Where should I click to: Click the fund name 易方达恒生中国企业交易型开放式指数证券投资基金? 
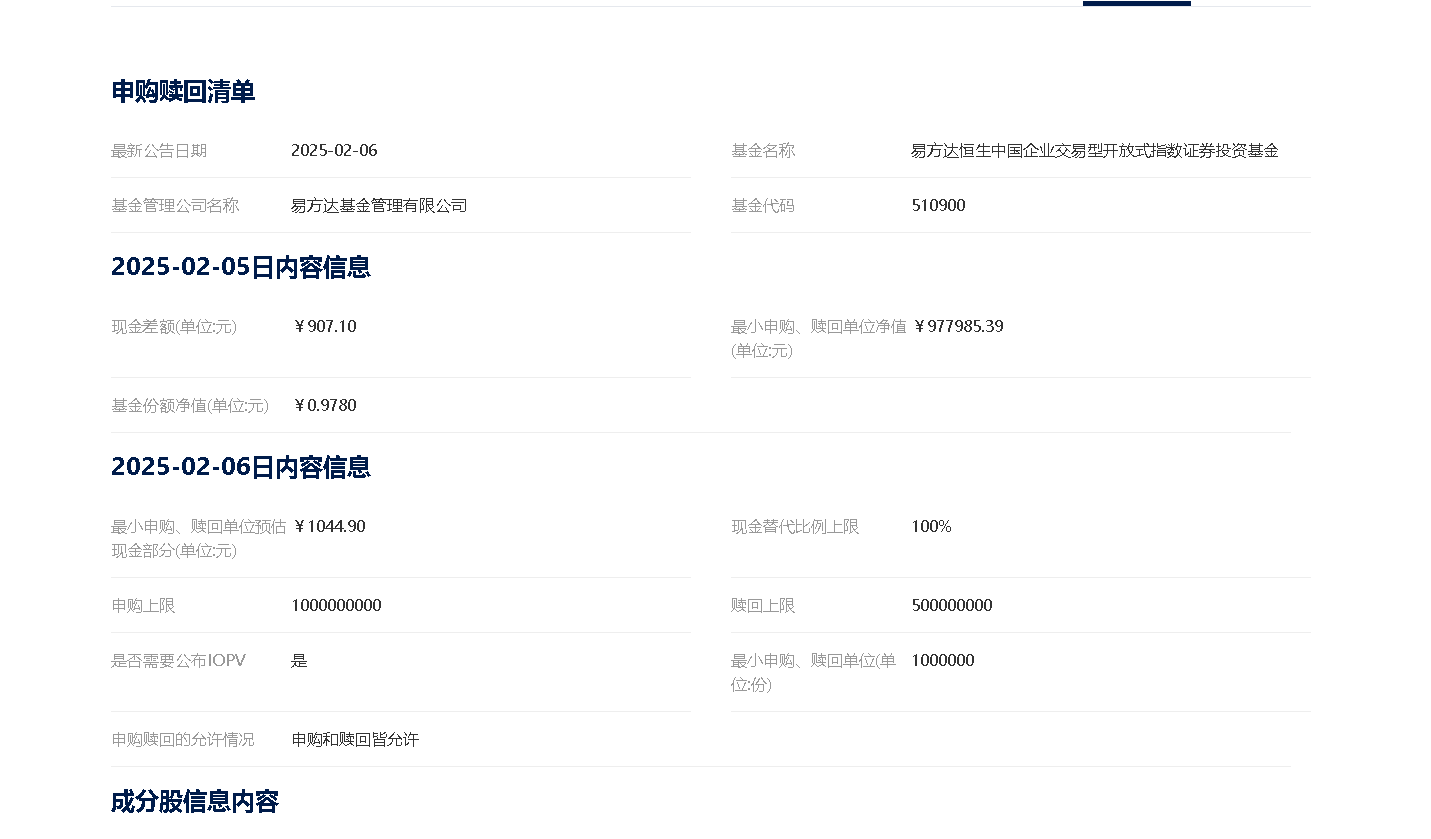coord(1095,151)
